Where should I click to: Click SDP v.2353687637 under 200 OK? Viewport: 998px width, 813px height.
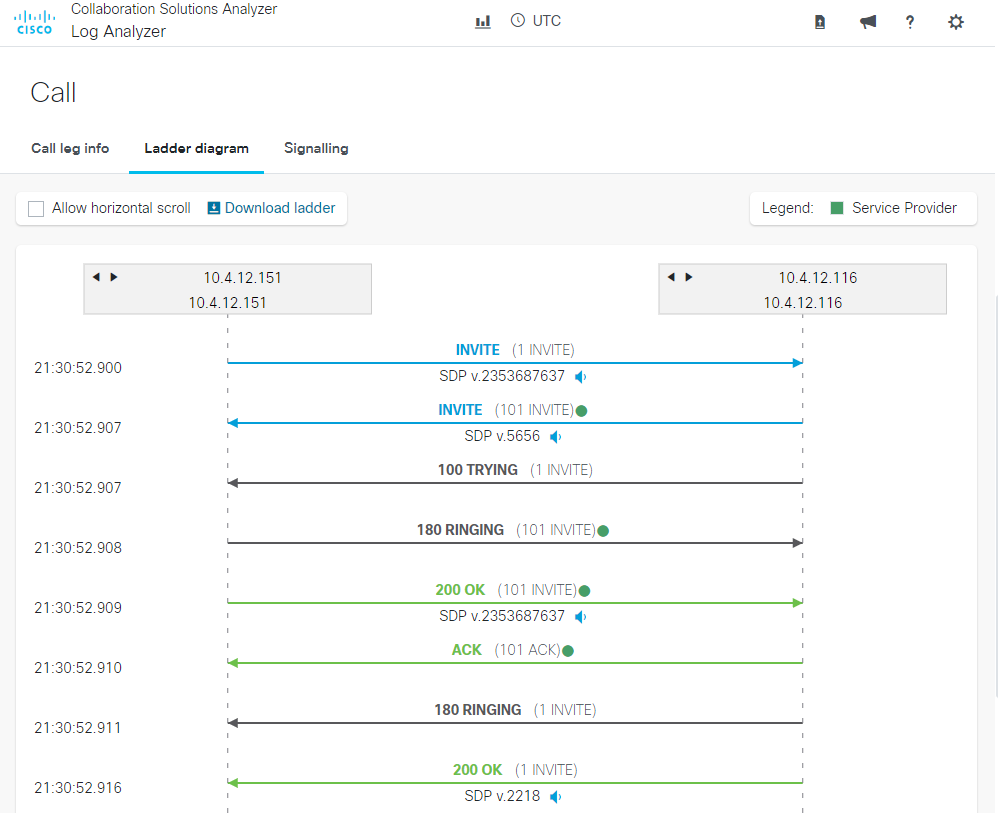502,616
